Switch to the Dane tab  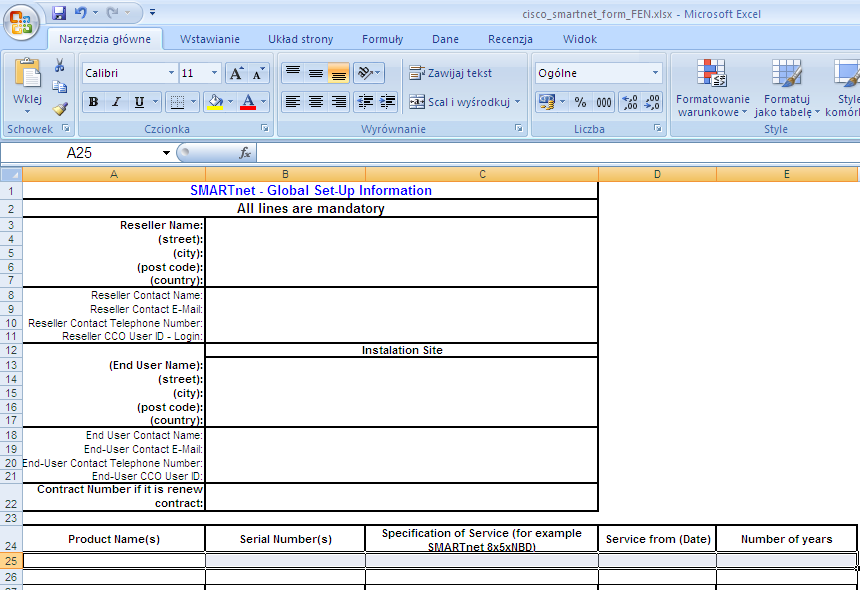(445, 39)
